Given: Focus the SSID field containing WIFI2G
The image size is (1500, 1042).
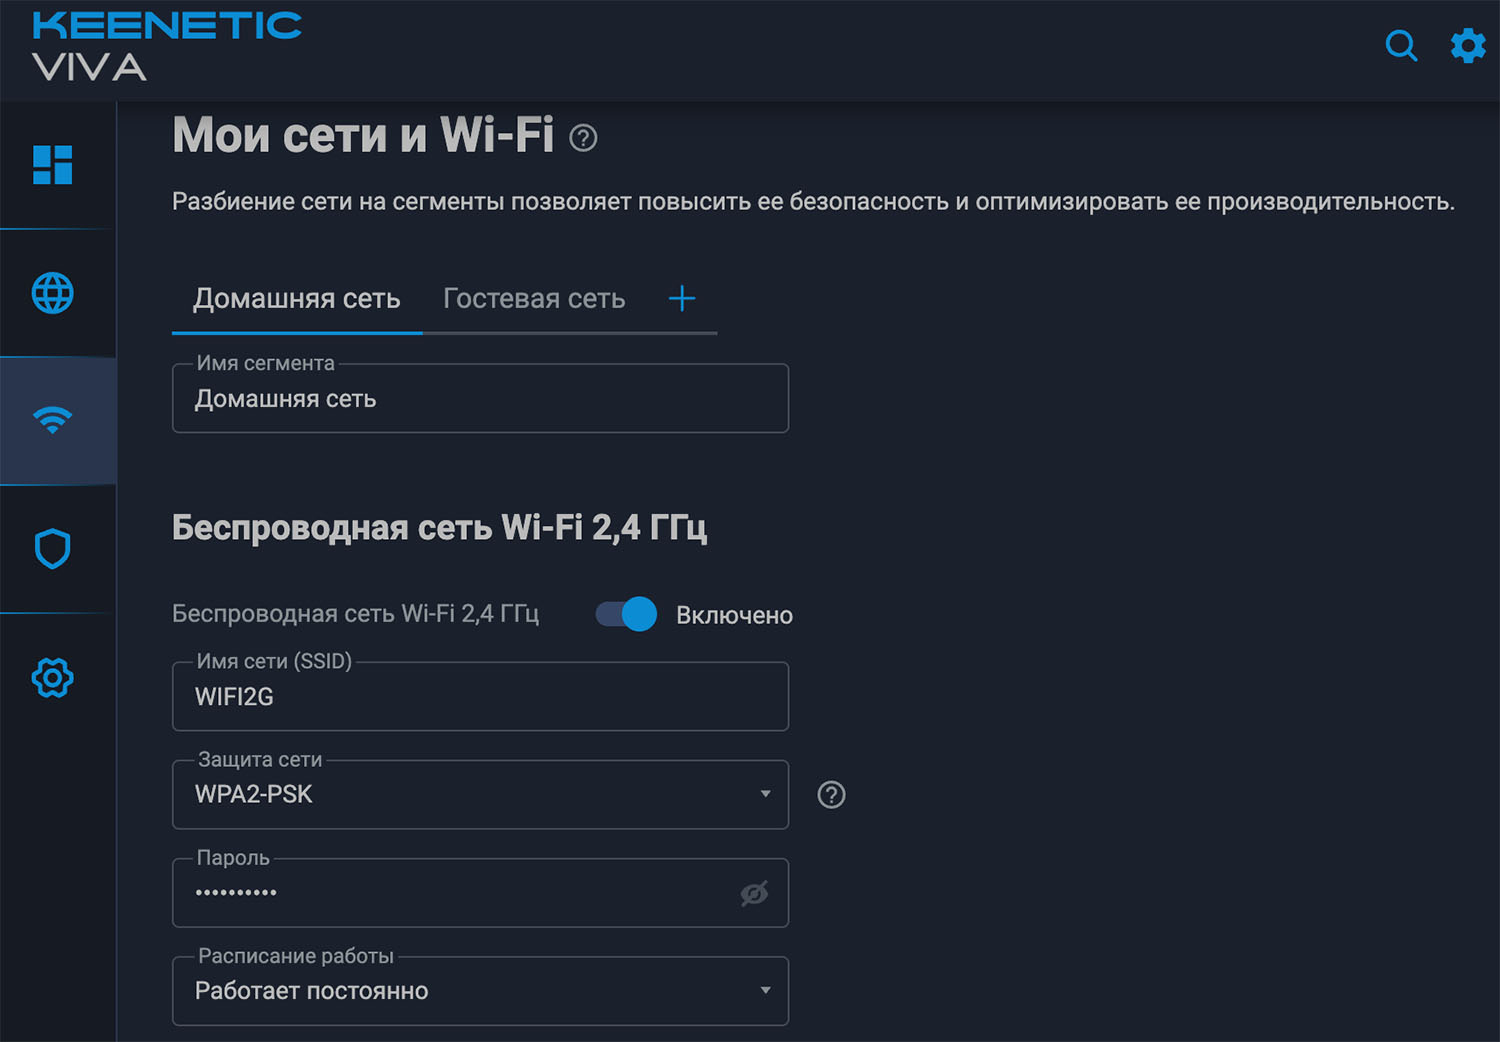Looking at the screenshot, I should (x=480, y=697).
